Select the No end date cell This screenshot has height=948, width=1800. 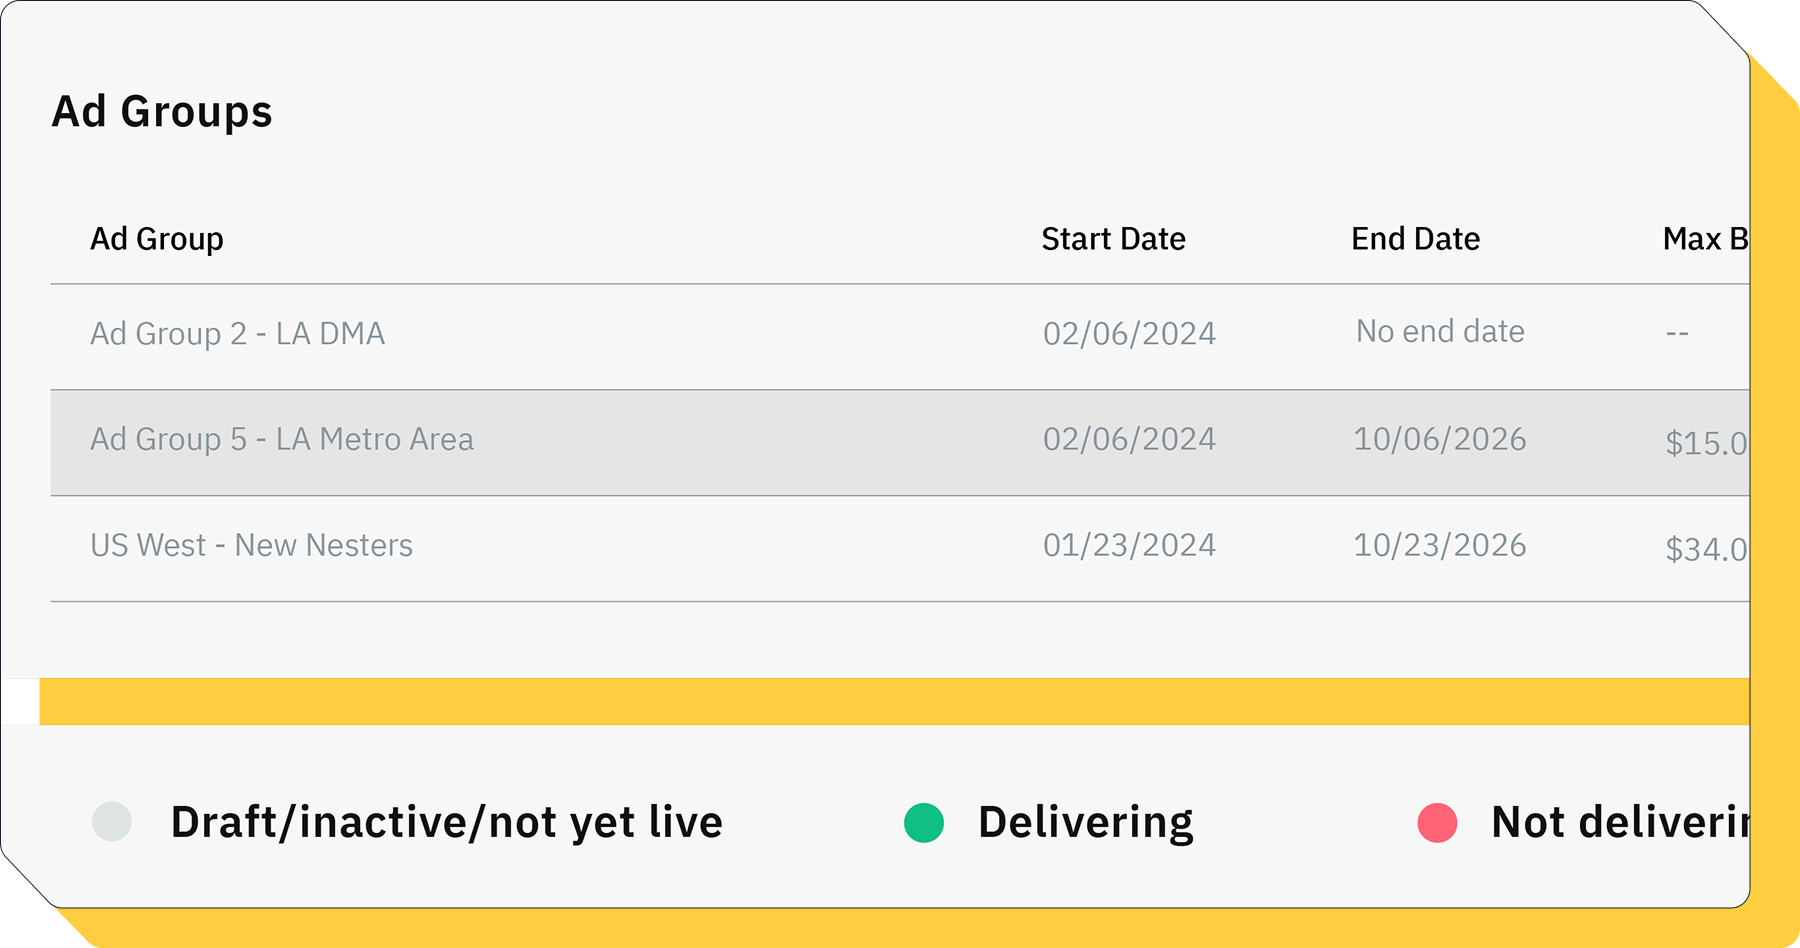pos(1440,331)
